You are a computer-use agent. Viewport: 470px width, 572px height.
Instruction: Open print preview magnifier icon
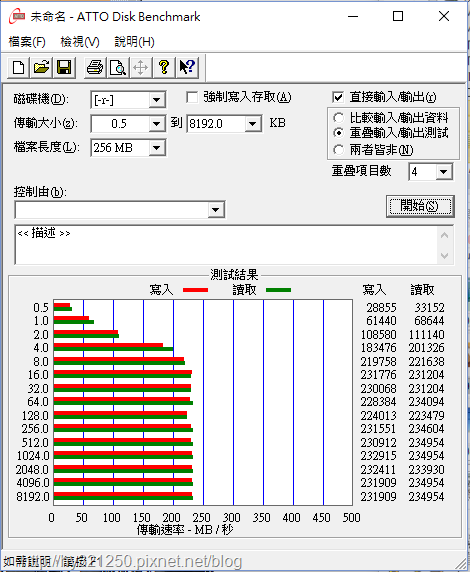(x=118, y=67)
